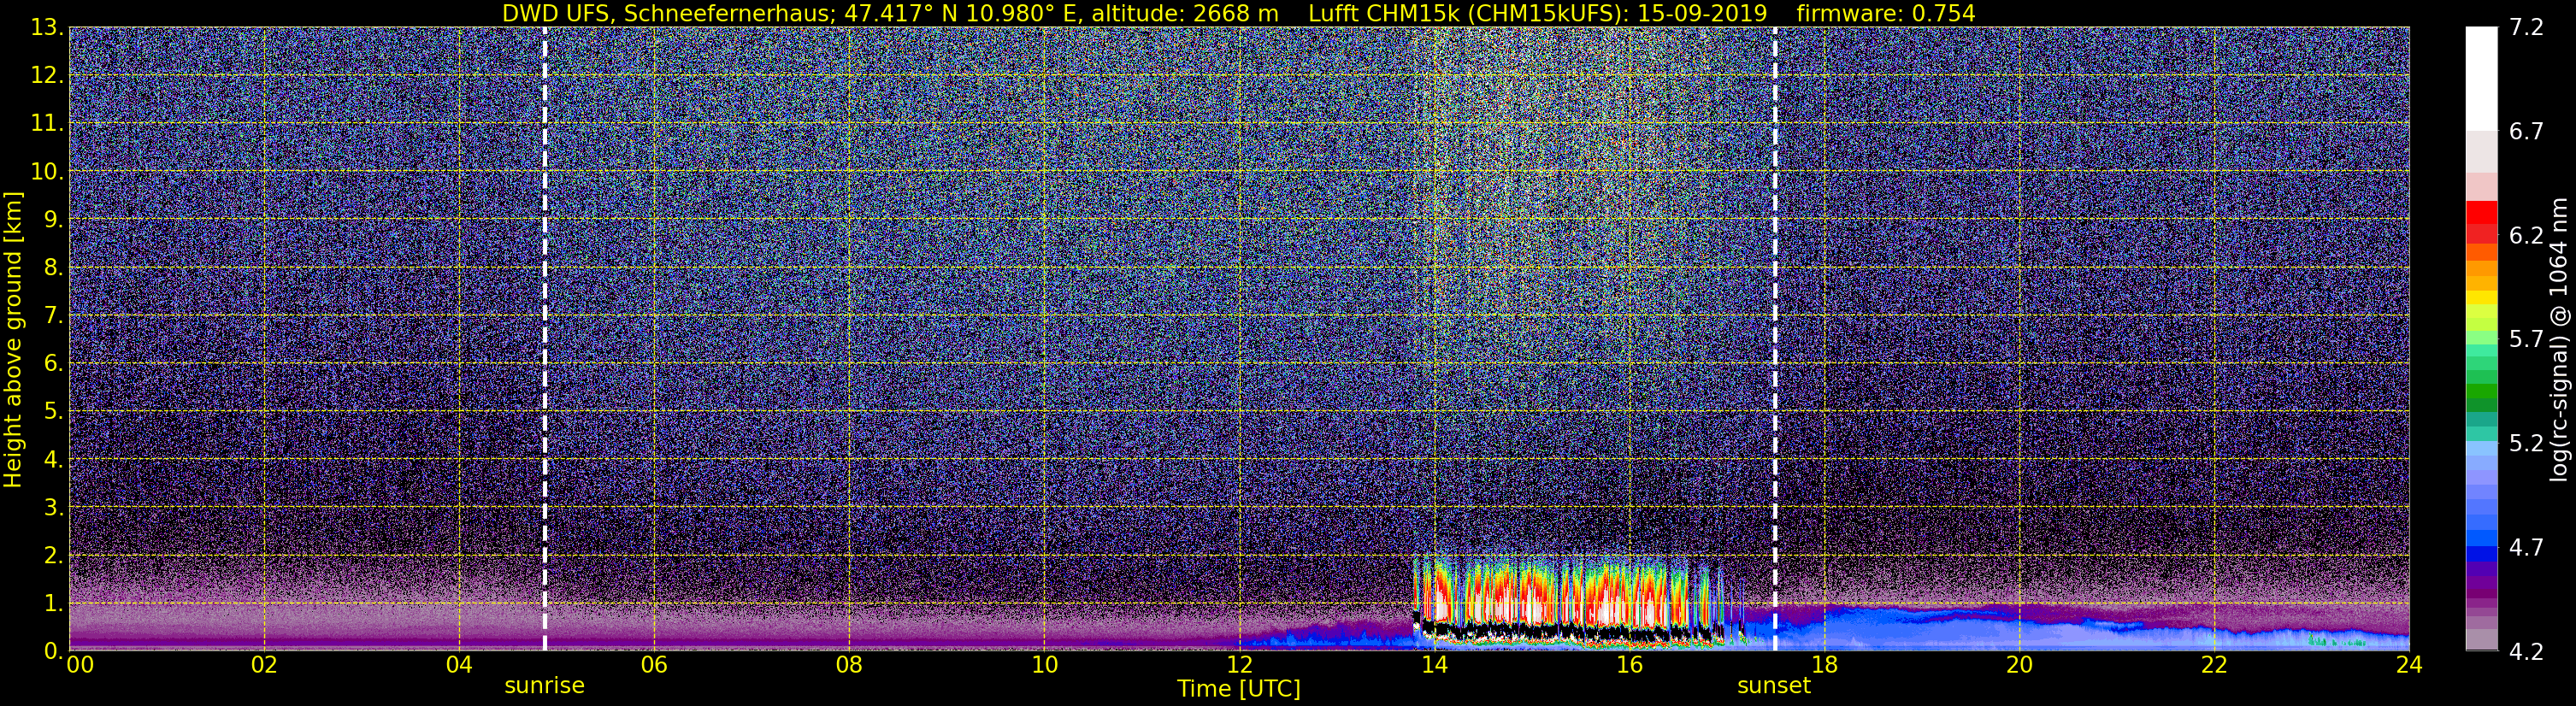Click the time axis tick 22
This screenshot has height=706, width=2576.
point(2214,666)
